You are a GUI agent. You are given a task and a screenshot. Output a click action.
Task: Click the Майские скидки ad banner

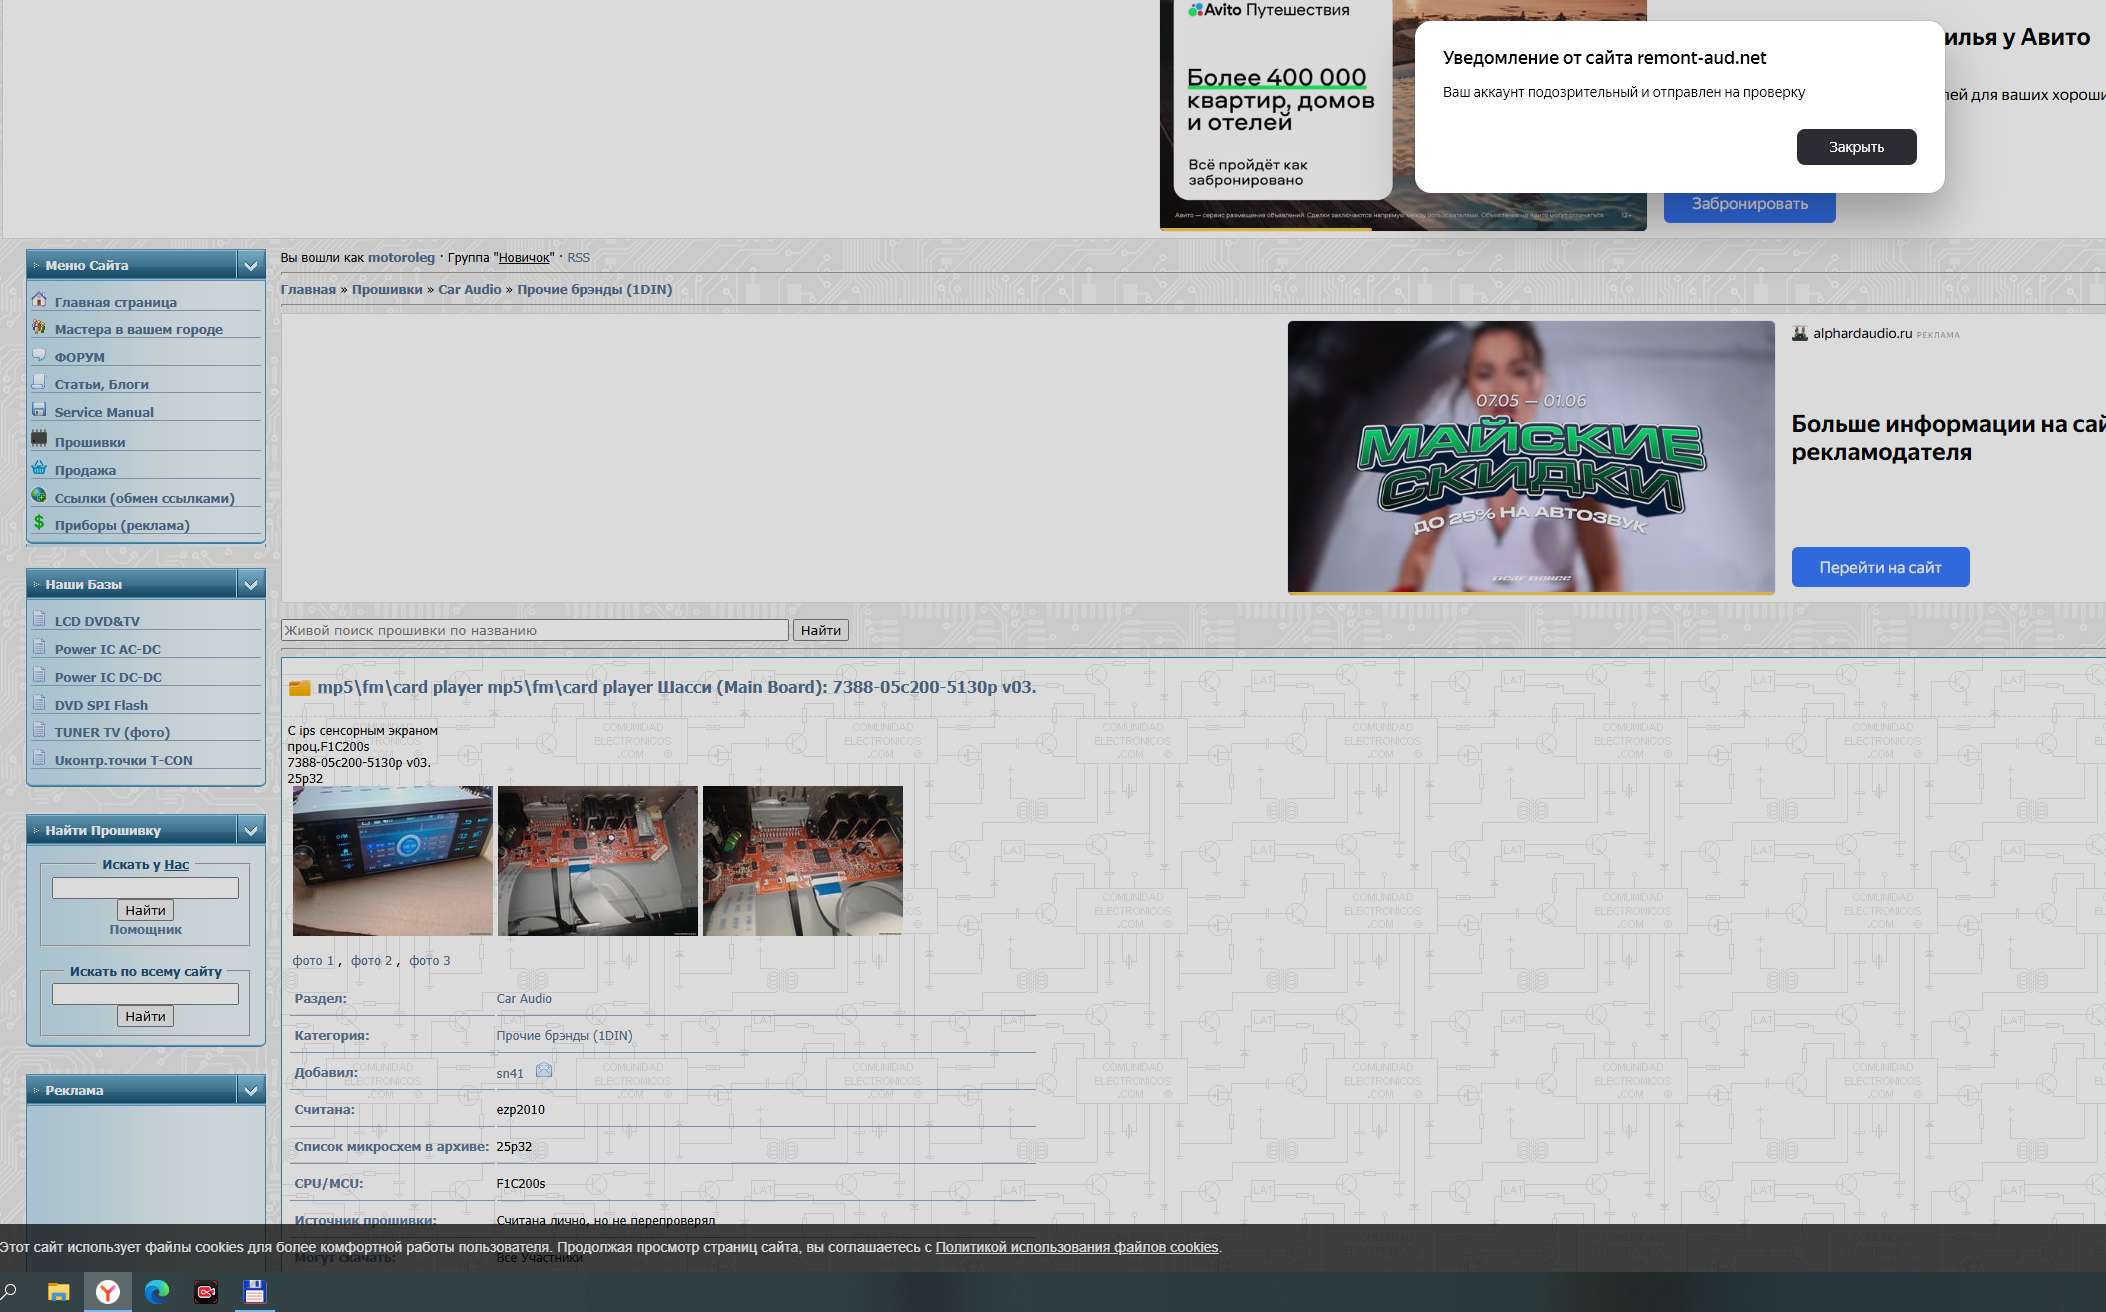pos(1531,457)
